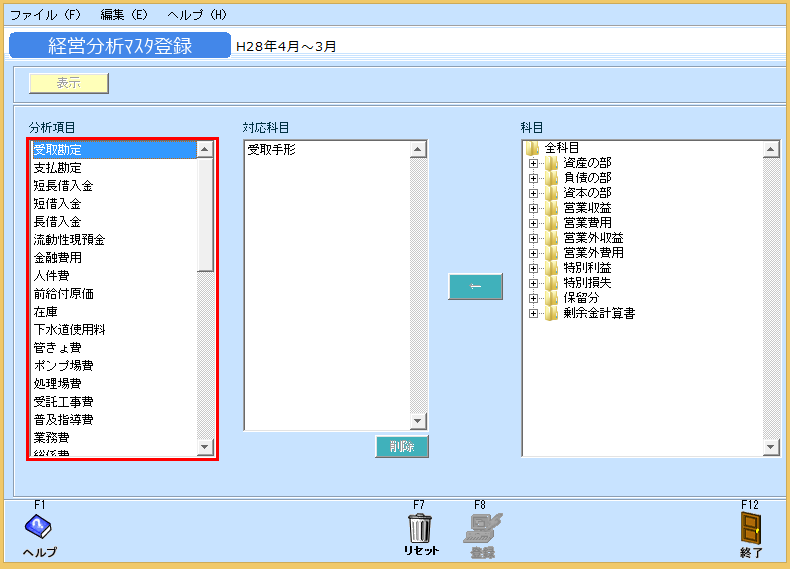Select 普及指導費 in the 分析項目 list
This screenshot has width=790, height=569.
click(x=114, y=420)
